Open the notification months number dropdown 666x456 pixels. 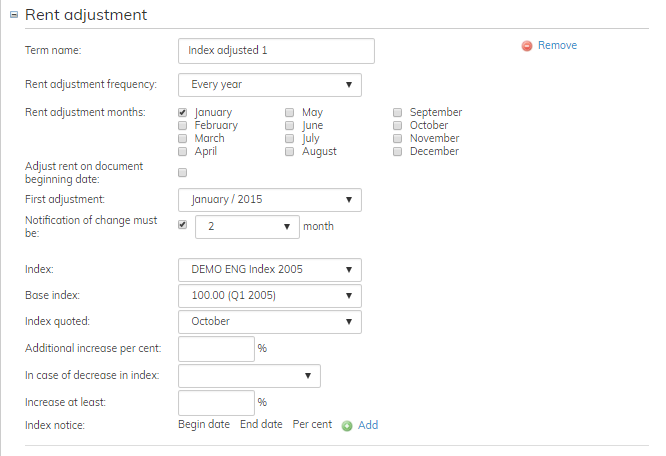247,227
